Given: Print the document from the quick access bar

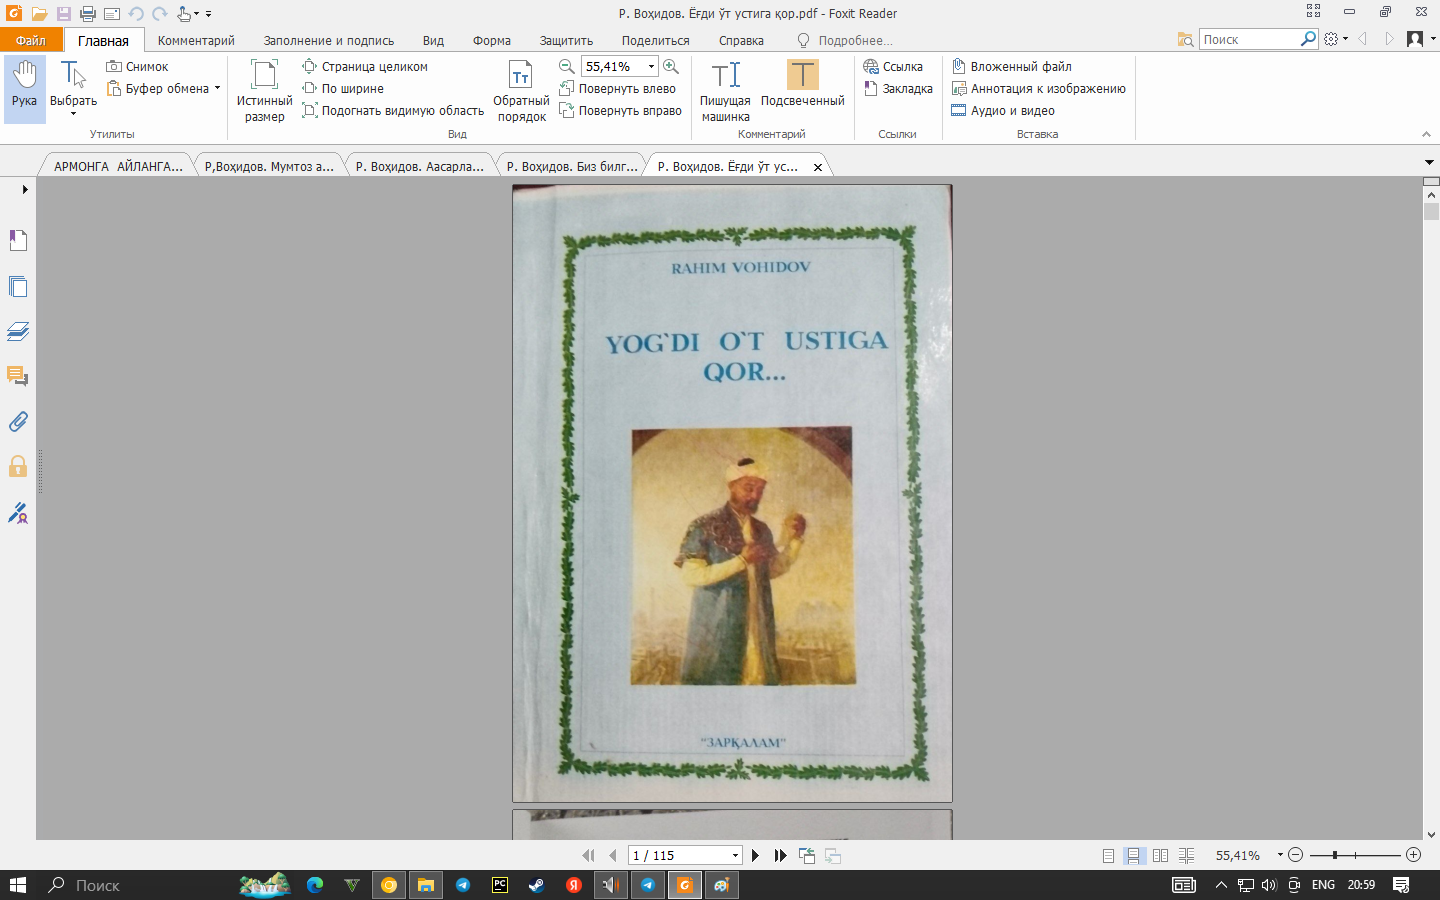Looking at the screenshot, I should [x=88, y=14].
